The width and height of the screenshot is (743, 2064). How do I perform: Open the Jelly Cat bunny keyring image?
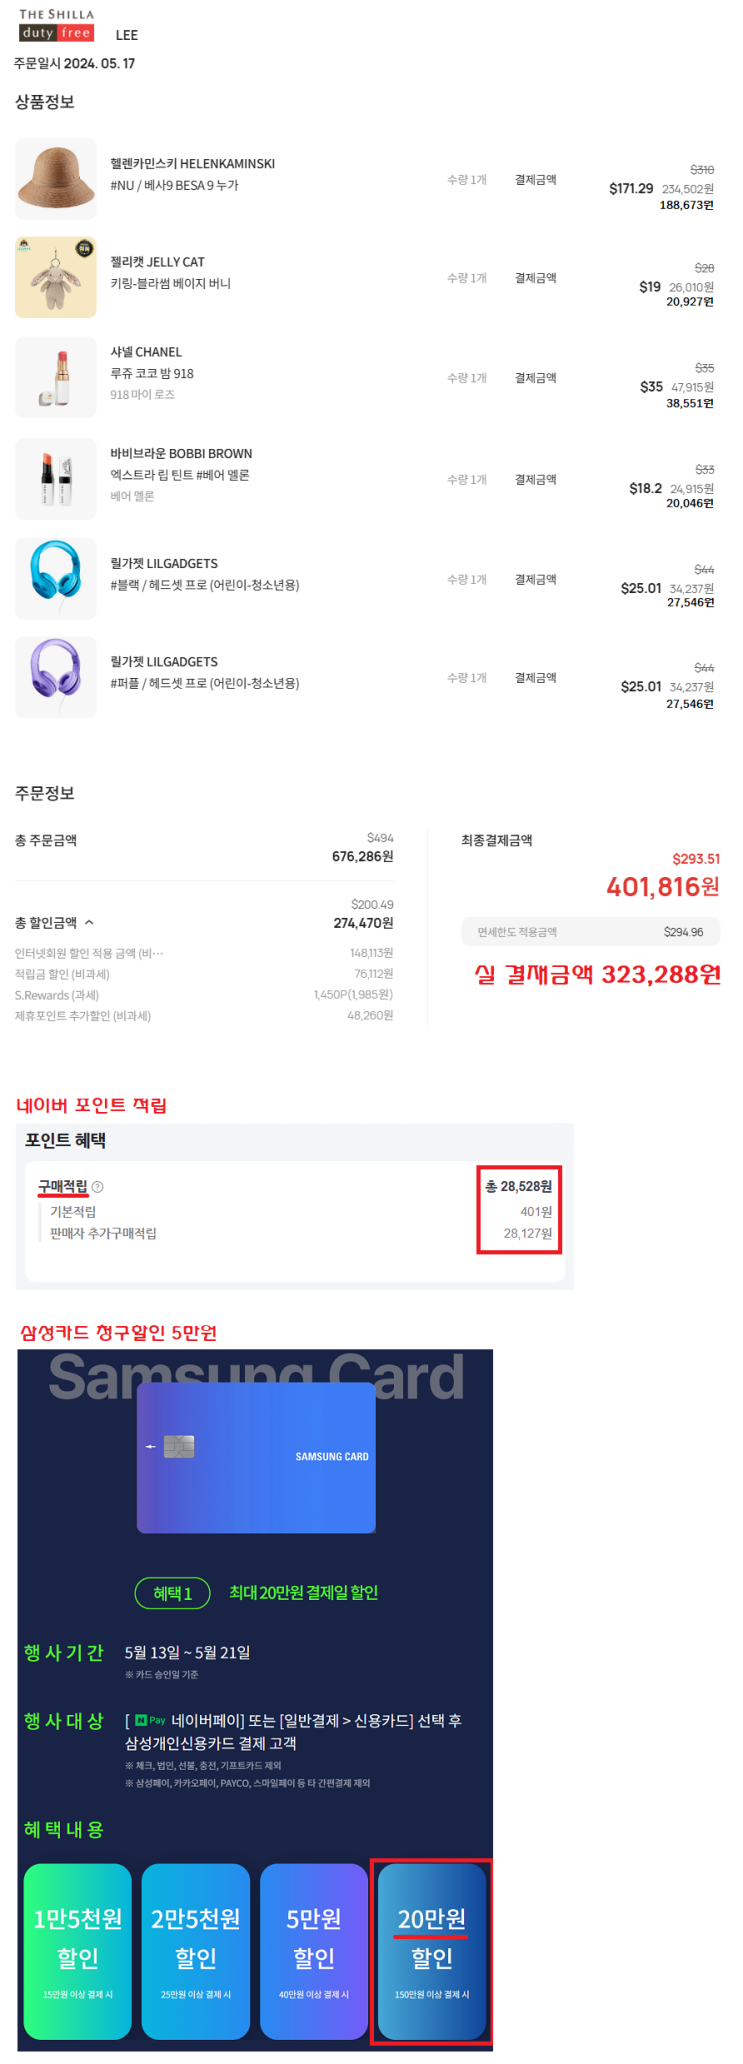tap(56, 277)
